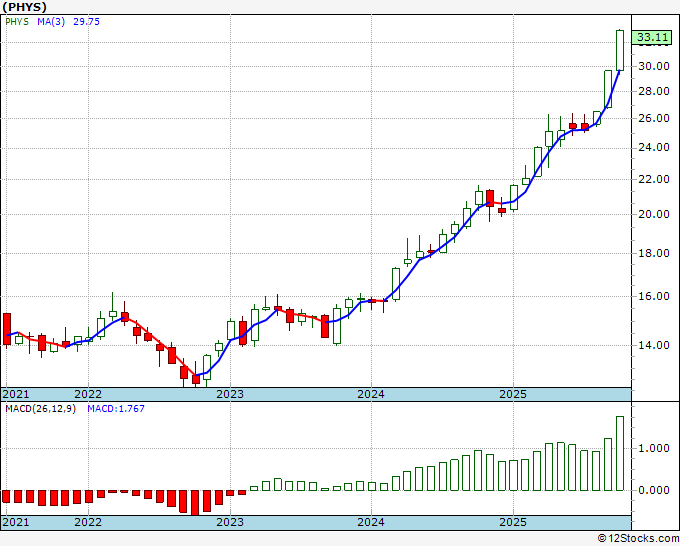This screenshot has height=546, width=680.
Task: Click the 26.00 price axis label
Action: click(x=654, y=118)
